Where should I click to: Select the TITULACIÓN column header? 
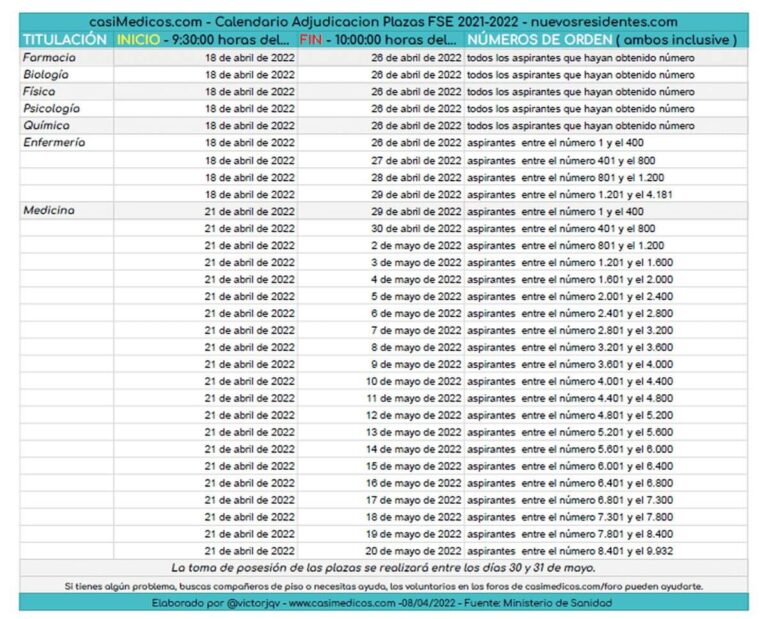[65, 40]
